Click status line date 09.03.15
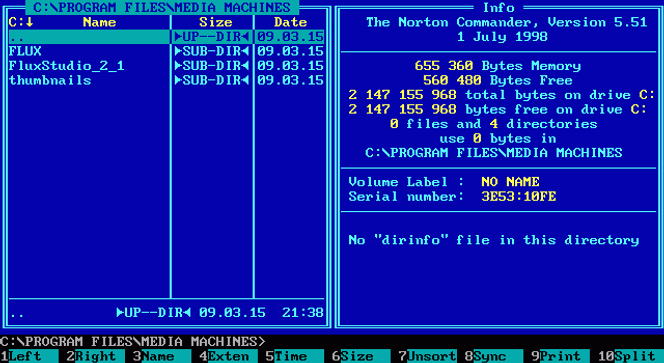The width and height of the screenshot is (664, 363). (232, 313)
